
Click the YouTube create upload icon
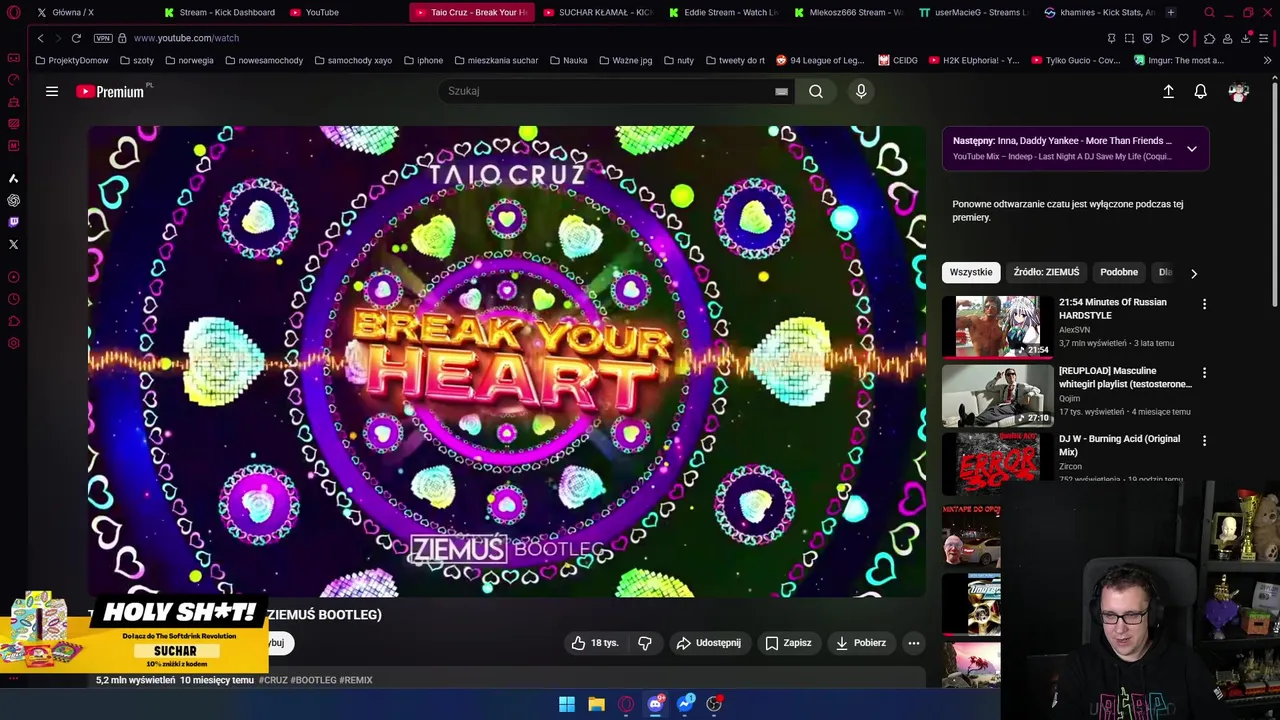[x=1168, y=91]
